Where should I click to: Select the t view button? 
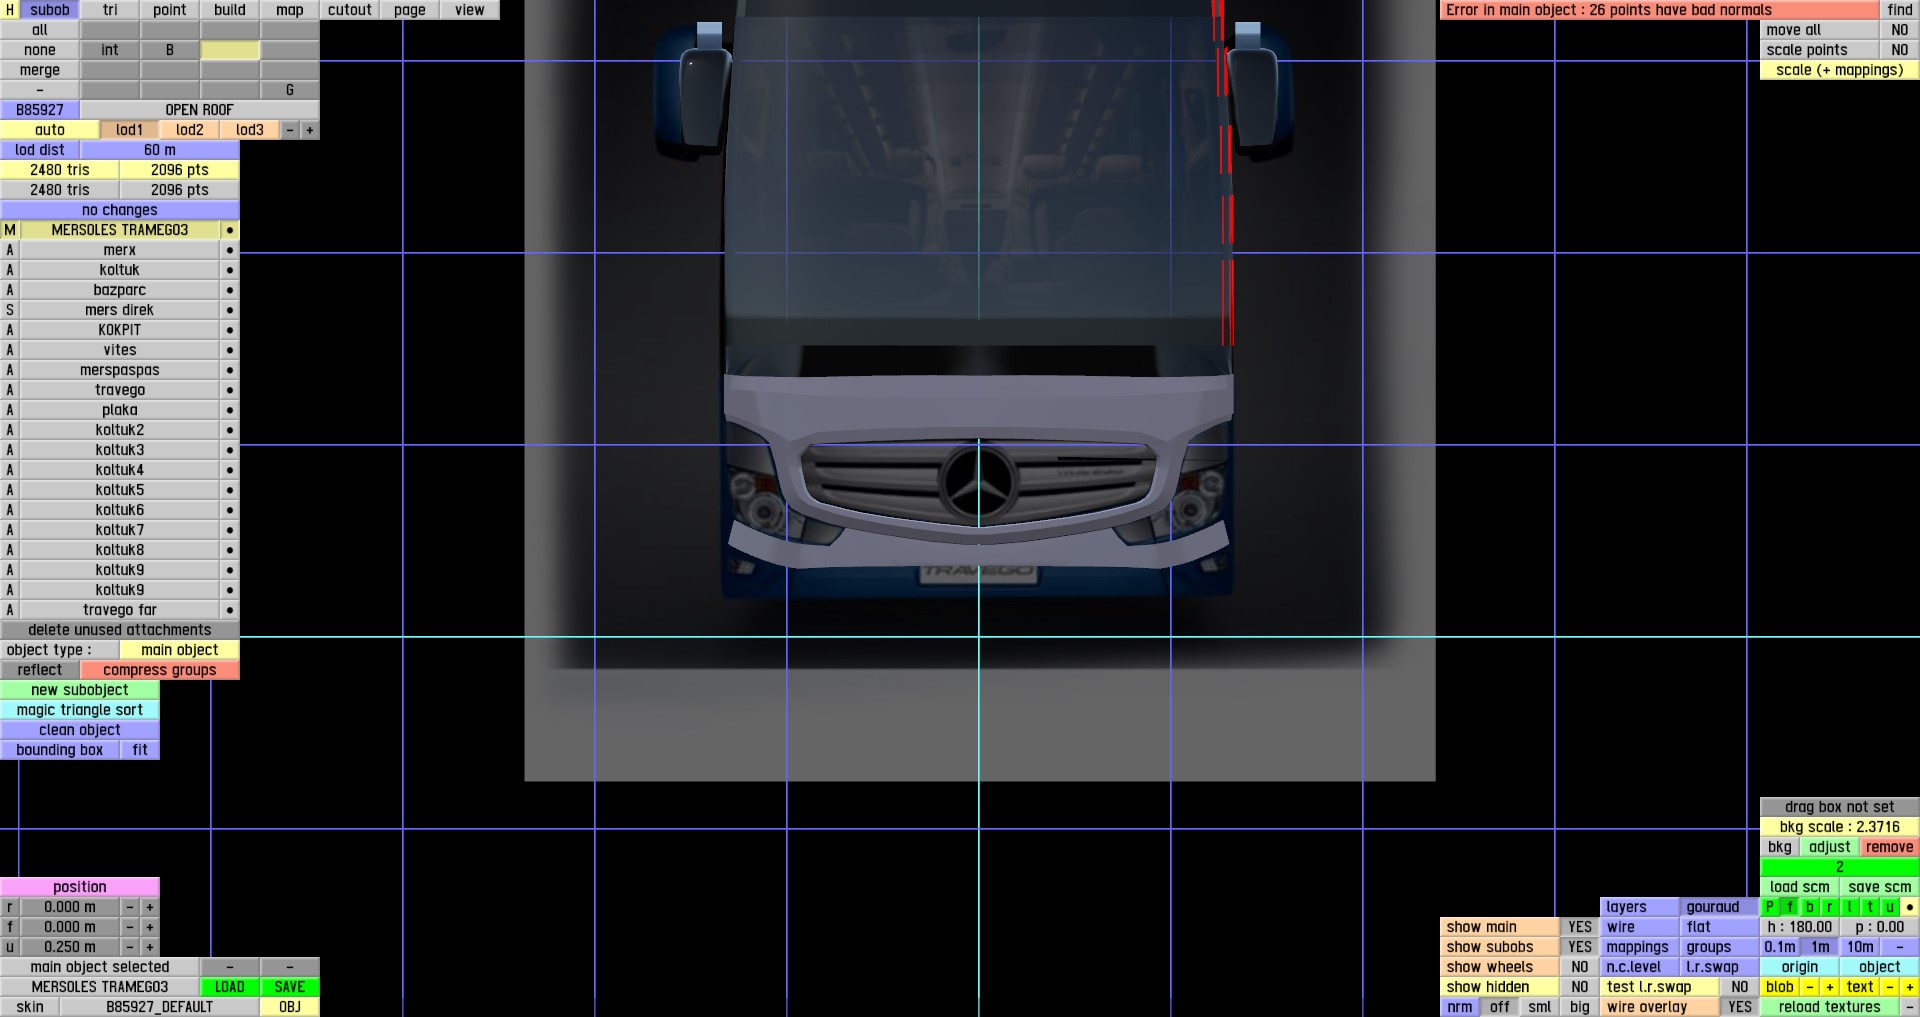(x=1870, y=907)
